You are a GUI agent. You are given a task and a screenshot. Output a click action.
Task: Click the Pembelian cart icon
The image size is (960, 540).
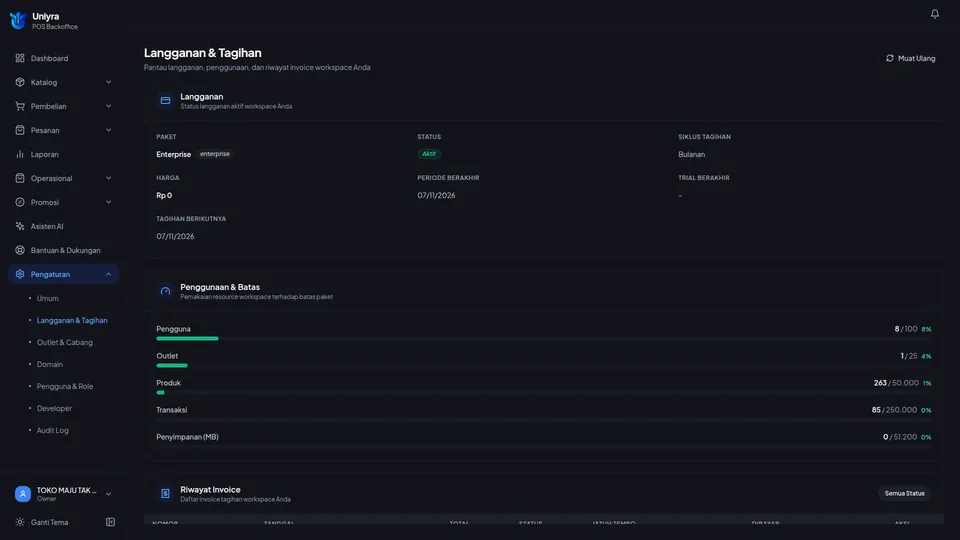click(20, 106)
